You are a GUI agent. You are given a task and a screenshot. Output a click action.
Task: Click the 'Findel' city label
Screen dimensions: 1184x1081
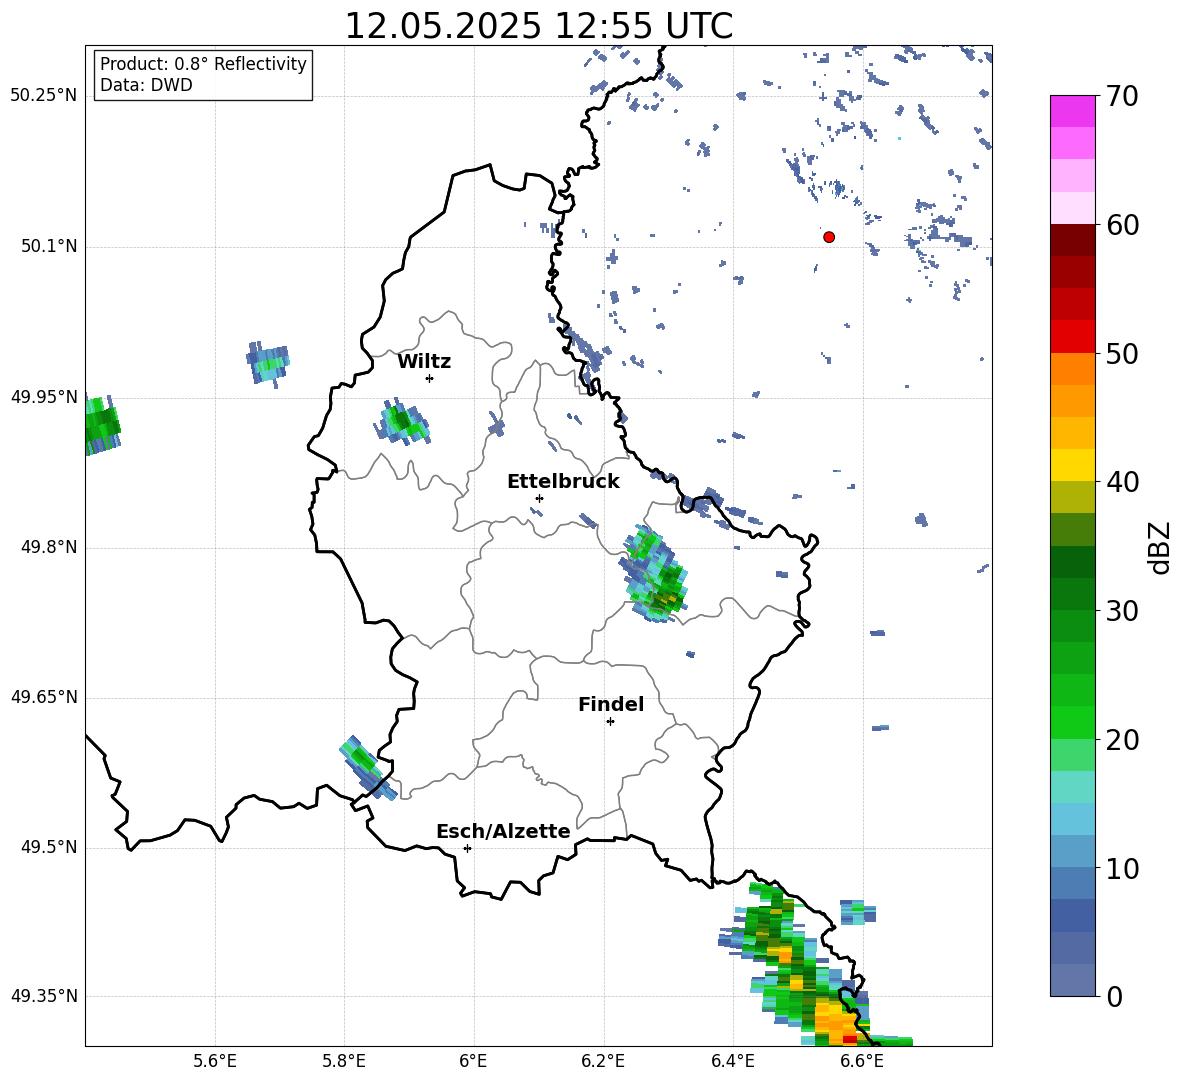(611, 704)
